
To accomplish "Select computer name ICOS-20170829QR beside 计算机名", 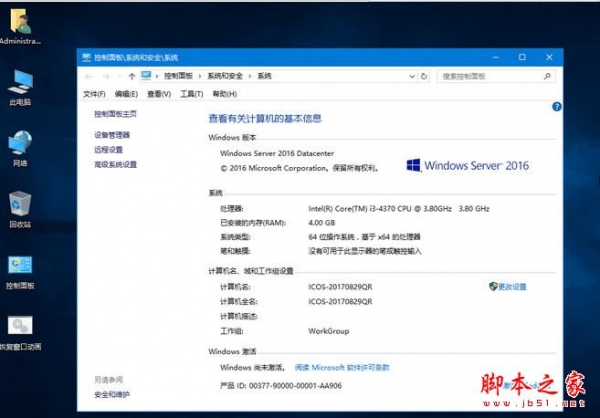I will point(340,287).
